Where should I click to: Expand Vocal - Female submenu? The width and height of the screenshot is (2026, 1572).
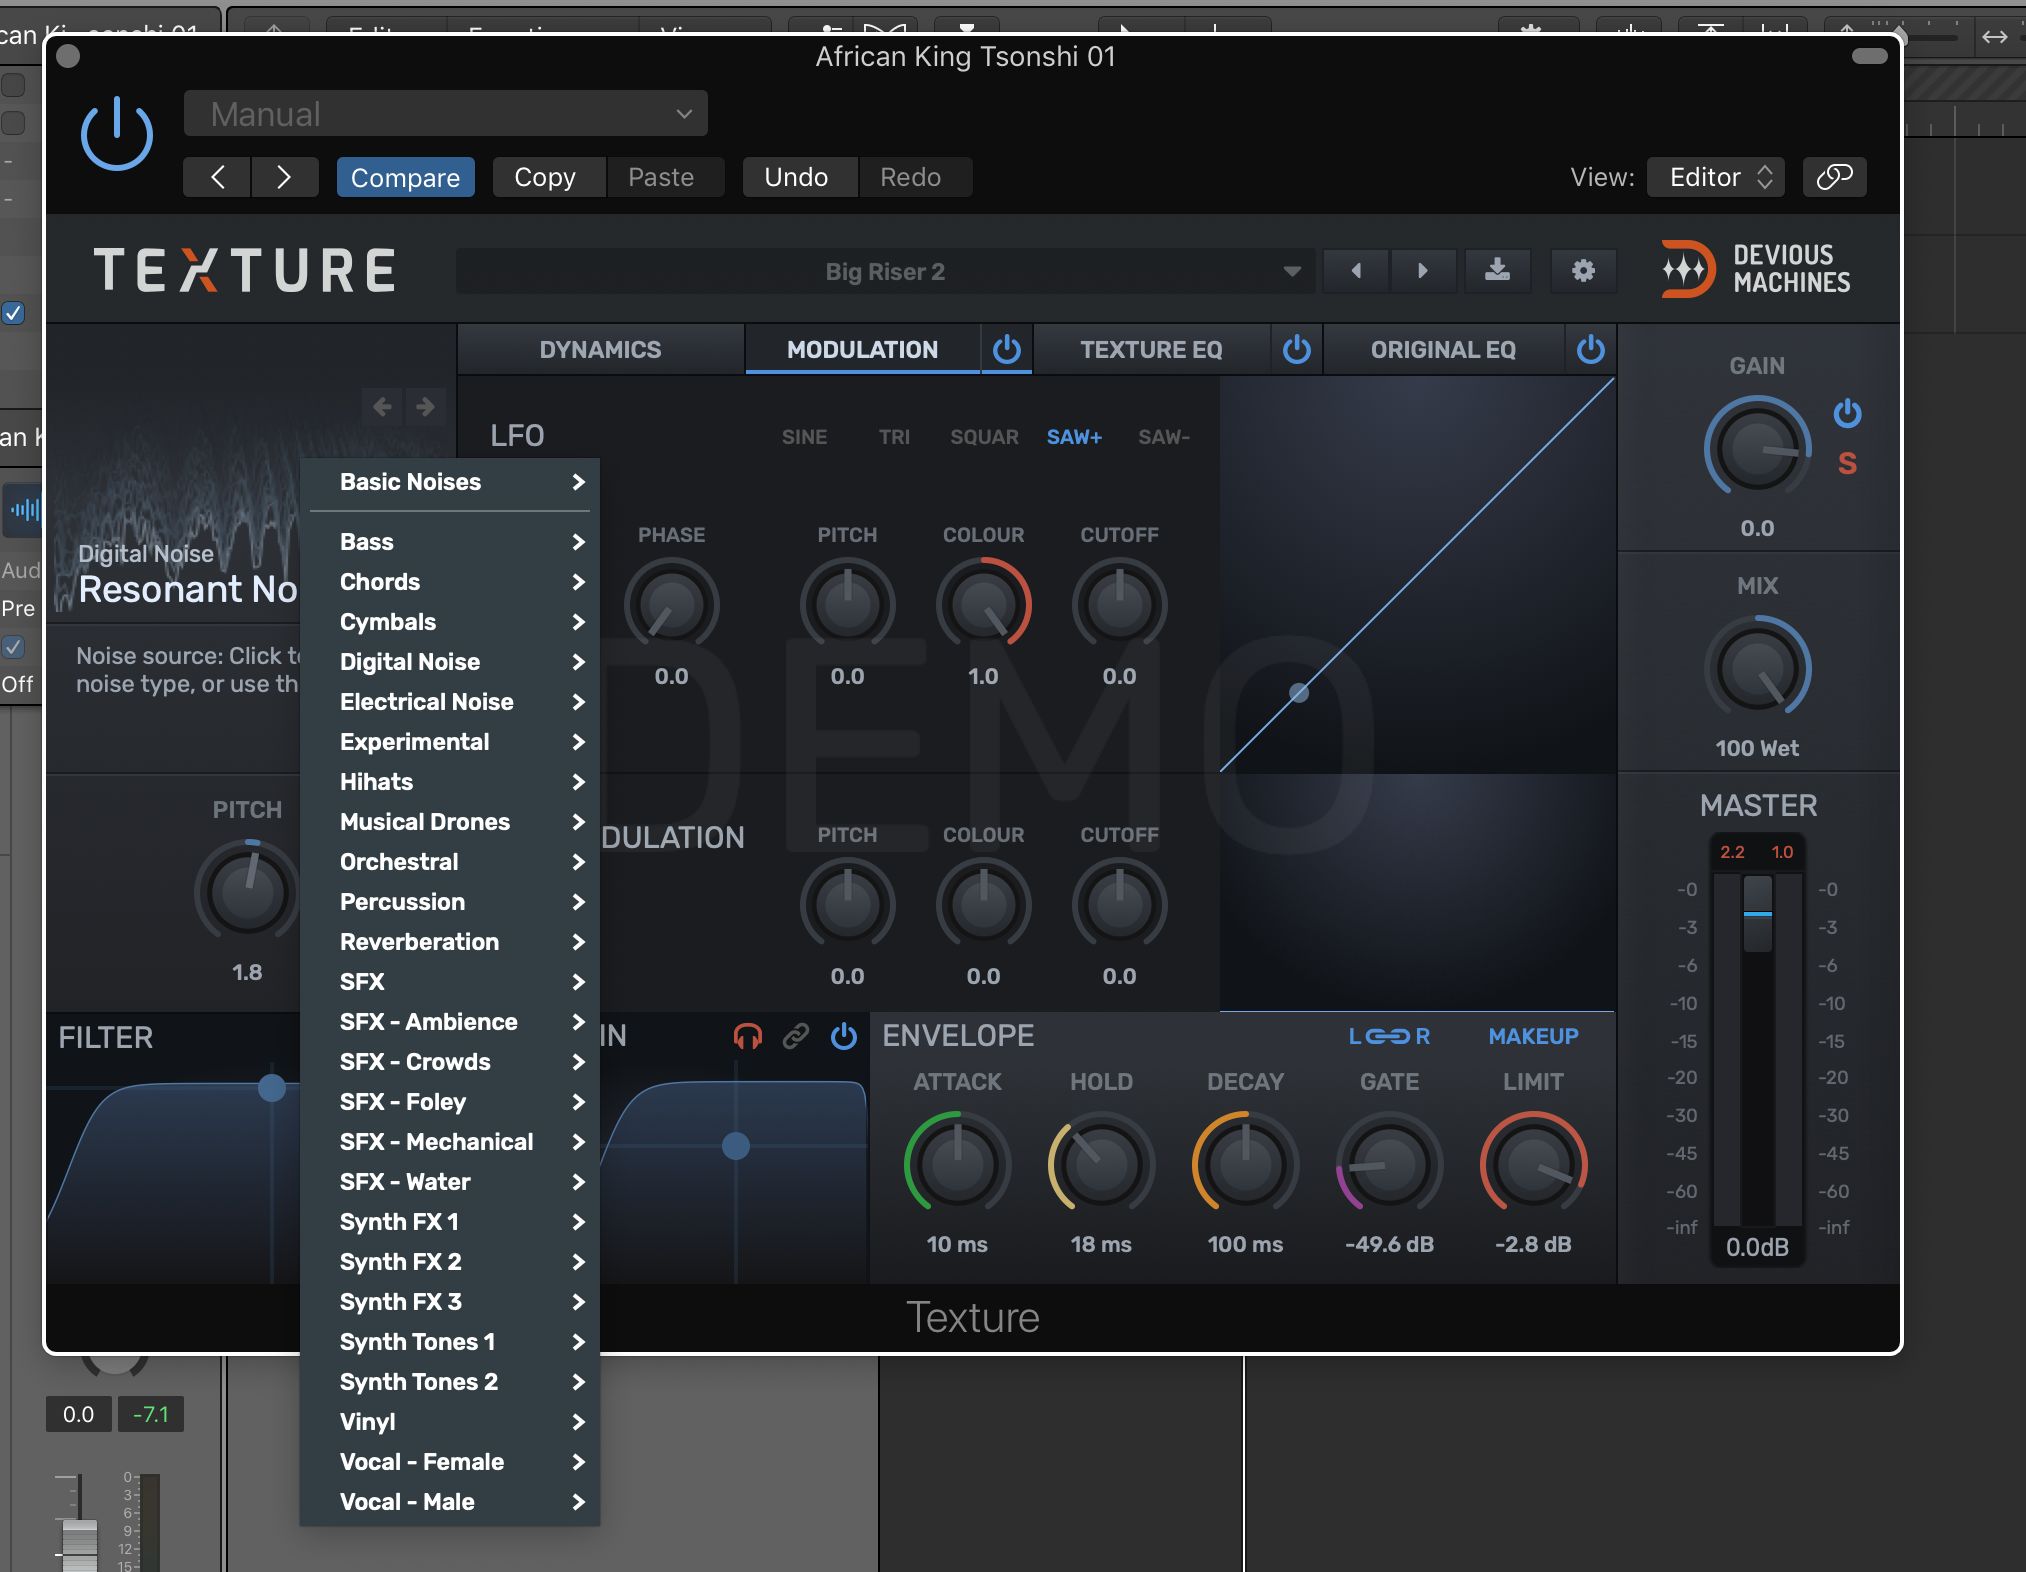click(450, 1462)
